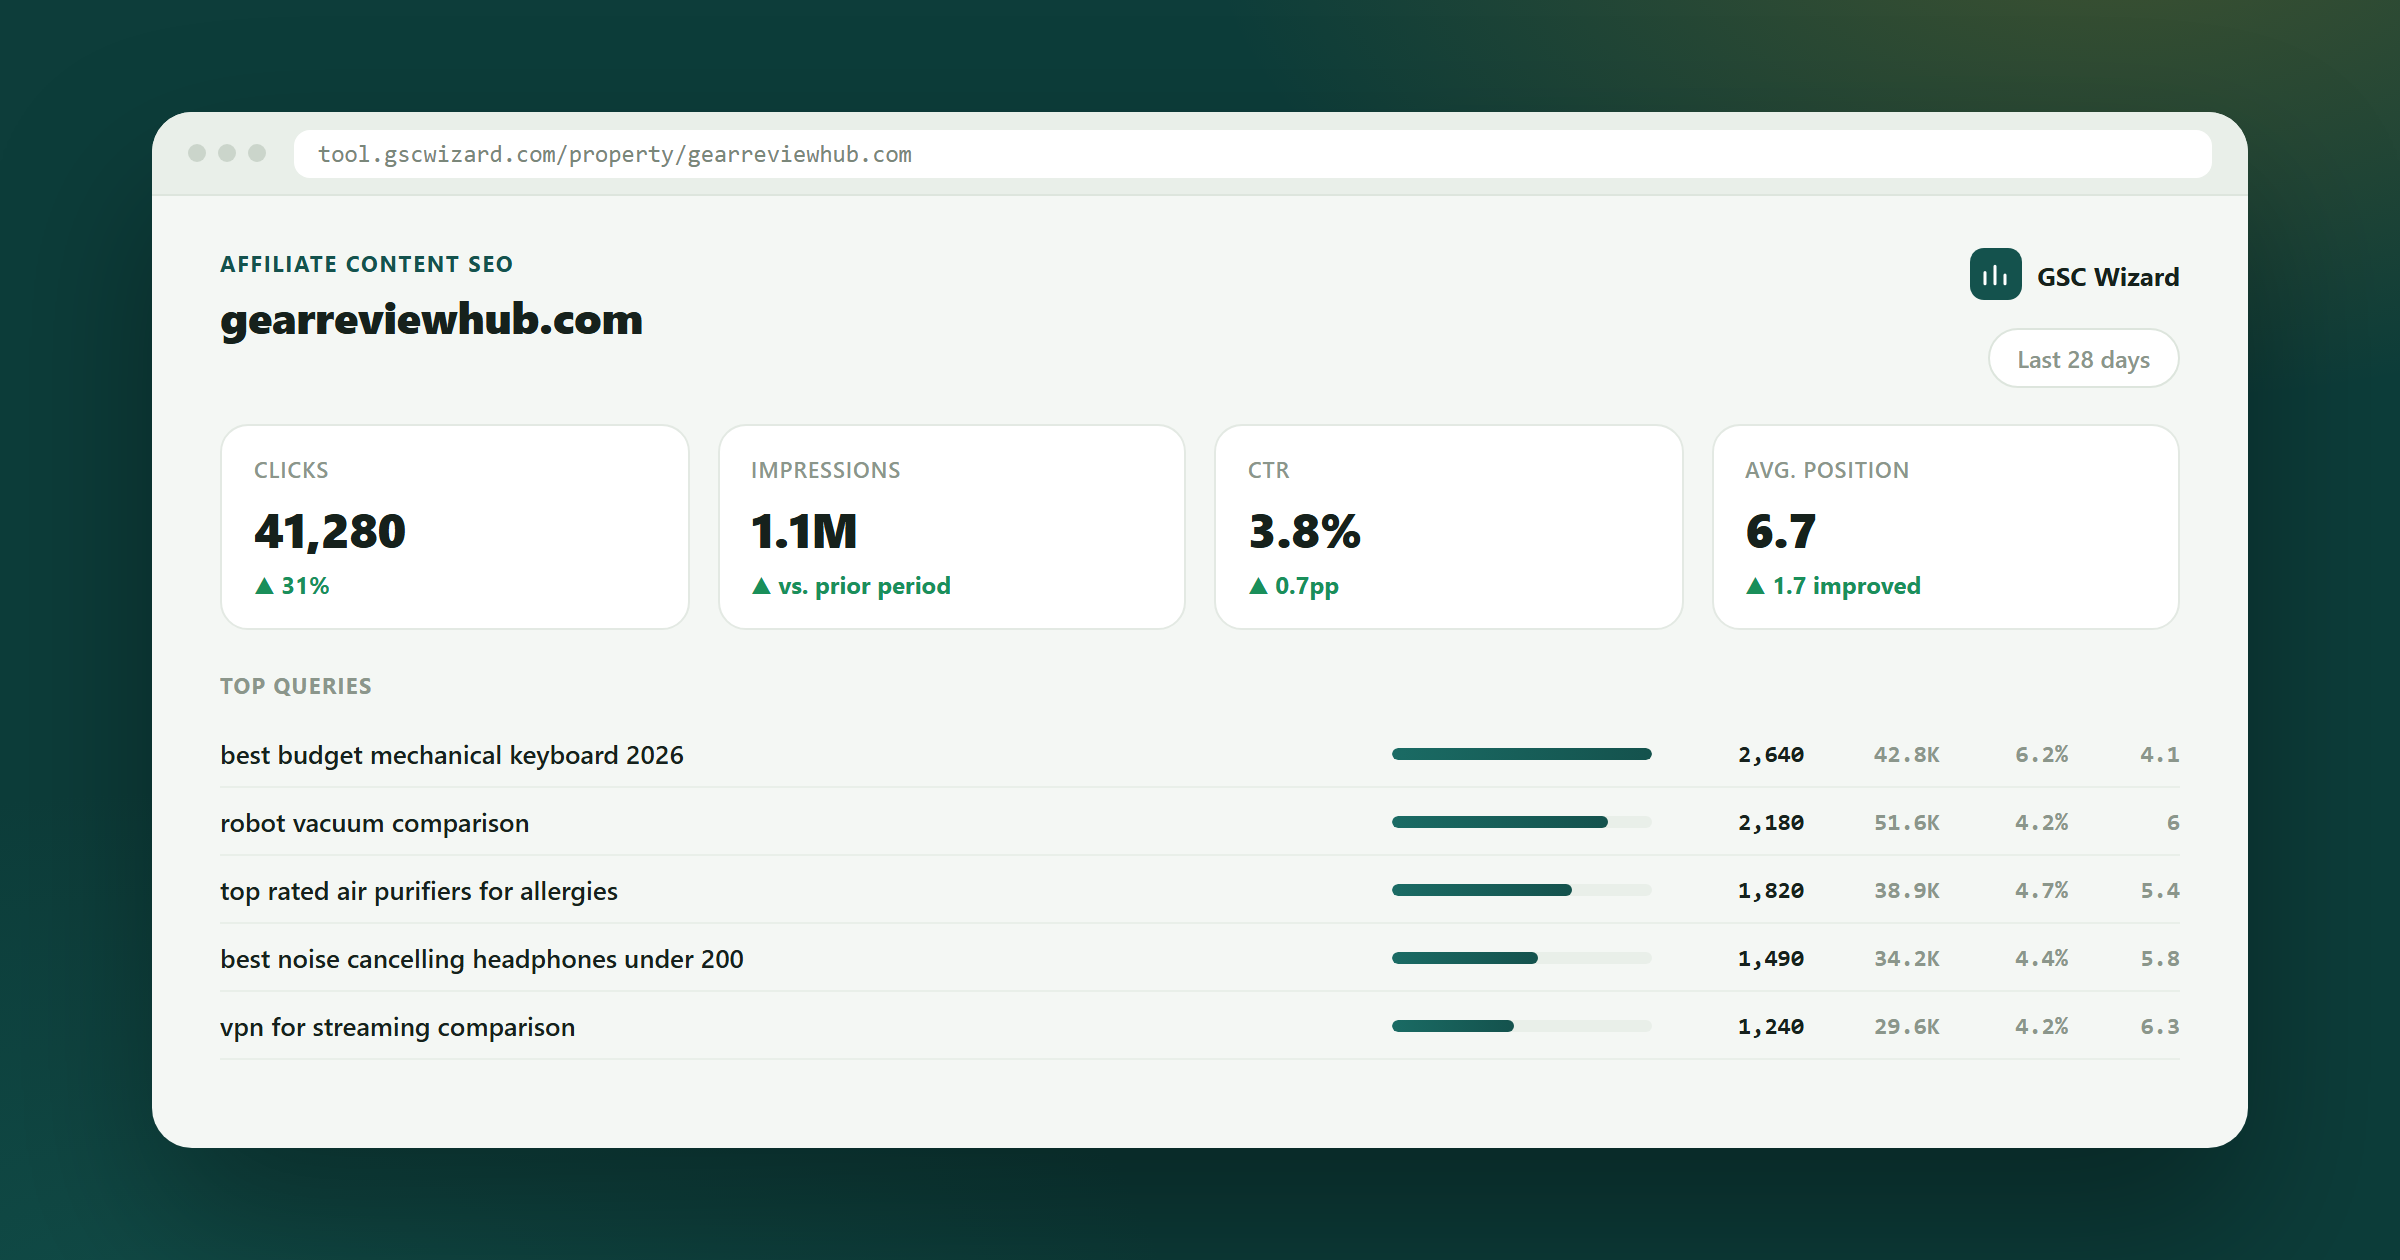2400x1260 pixels.
Task: Click the Top Queries section heading
Action: (296, 686)
